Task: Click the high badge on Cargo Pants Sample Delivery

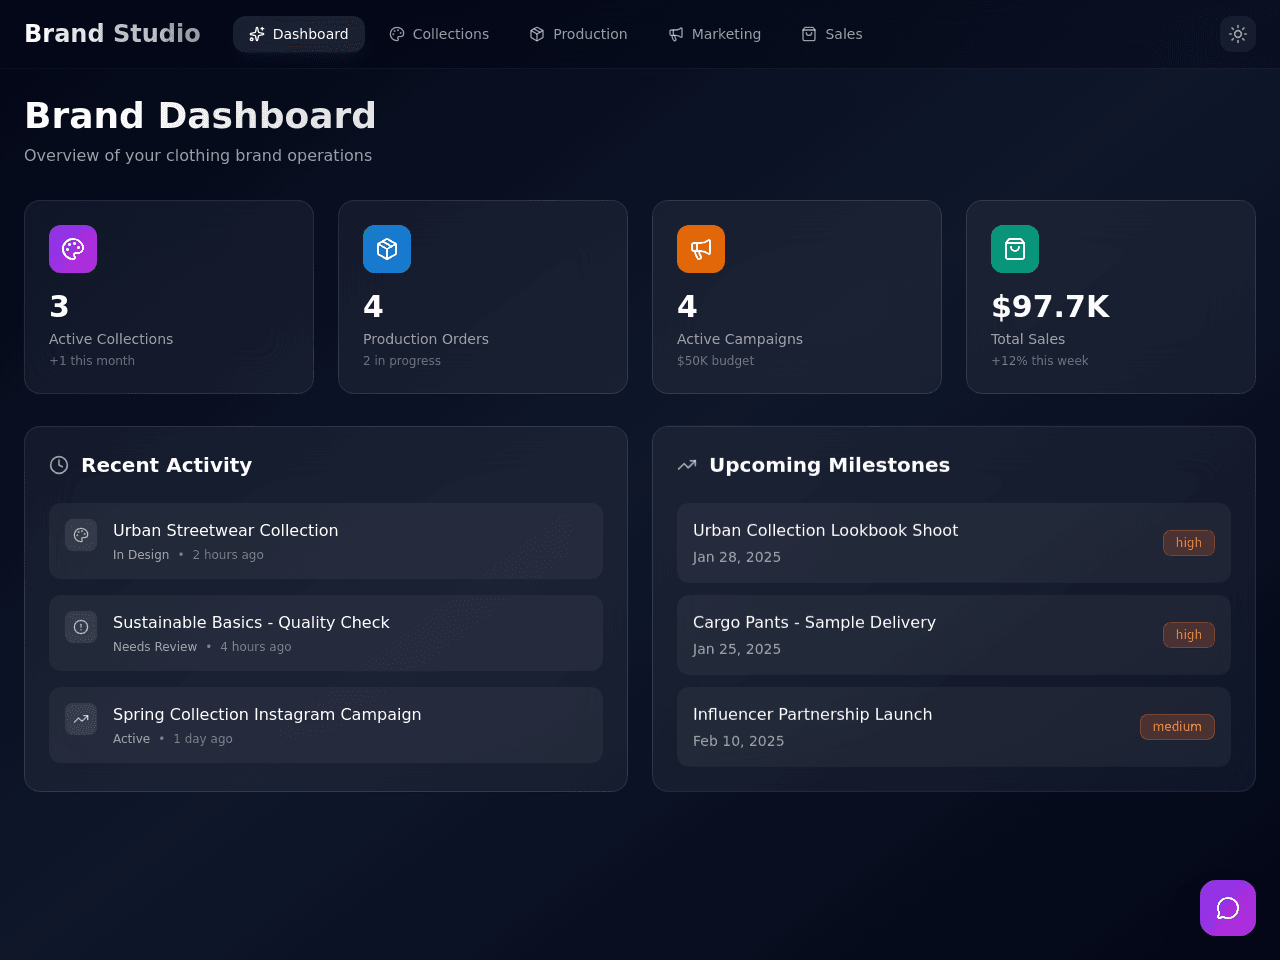Action: 1189,635
